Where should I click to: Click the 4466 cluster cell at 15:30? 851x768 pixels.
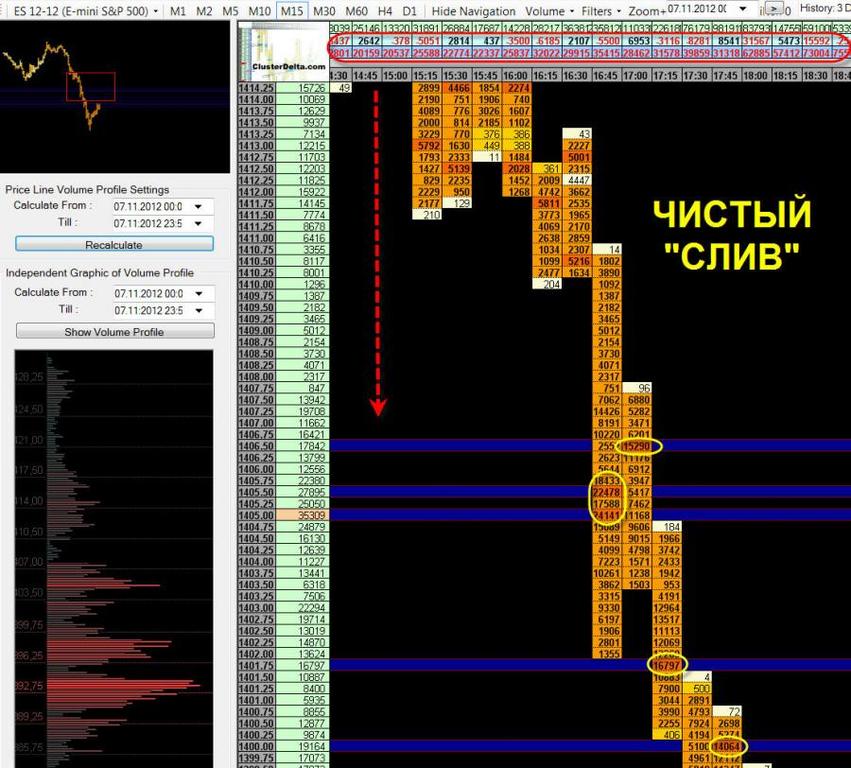457,88
